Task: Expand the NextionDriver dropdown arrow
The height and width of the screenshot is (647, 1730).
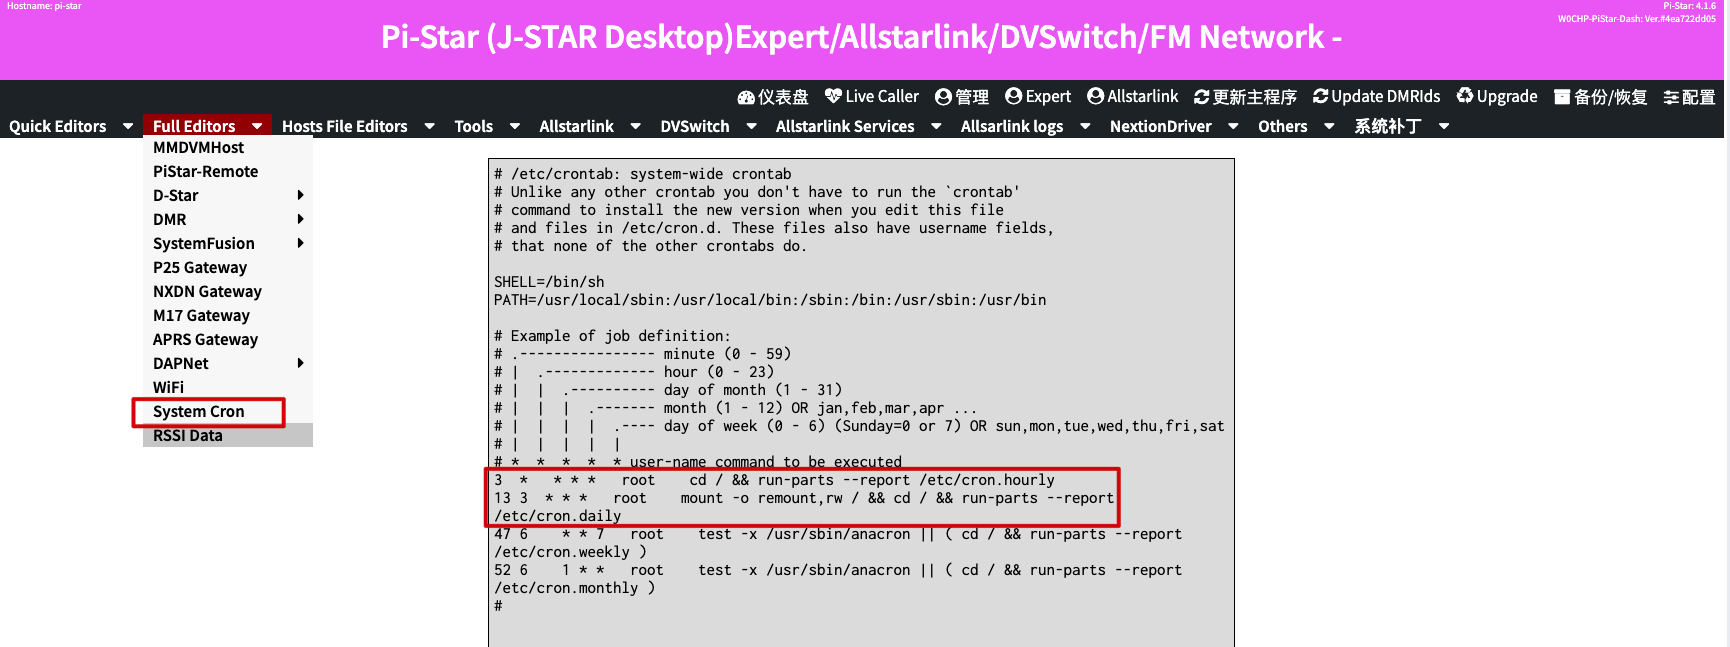Action: [1234, 126]
